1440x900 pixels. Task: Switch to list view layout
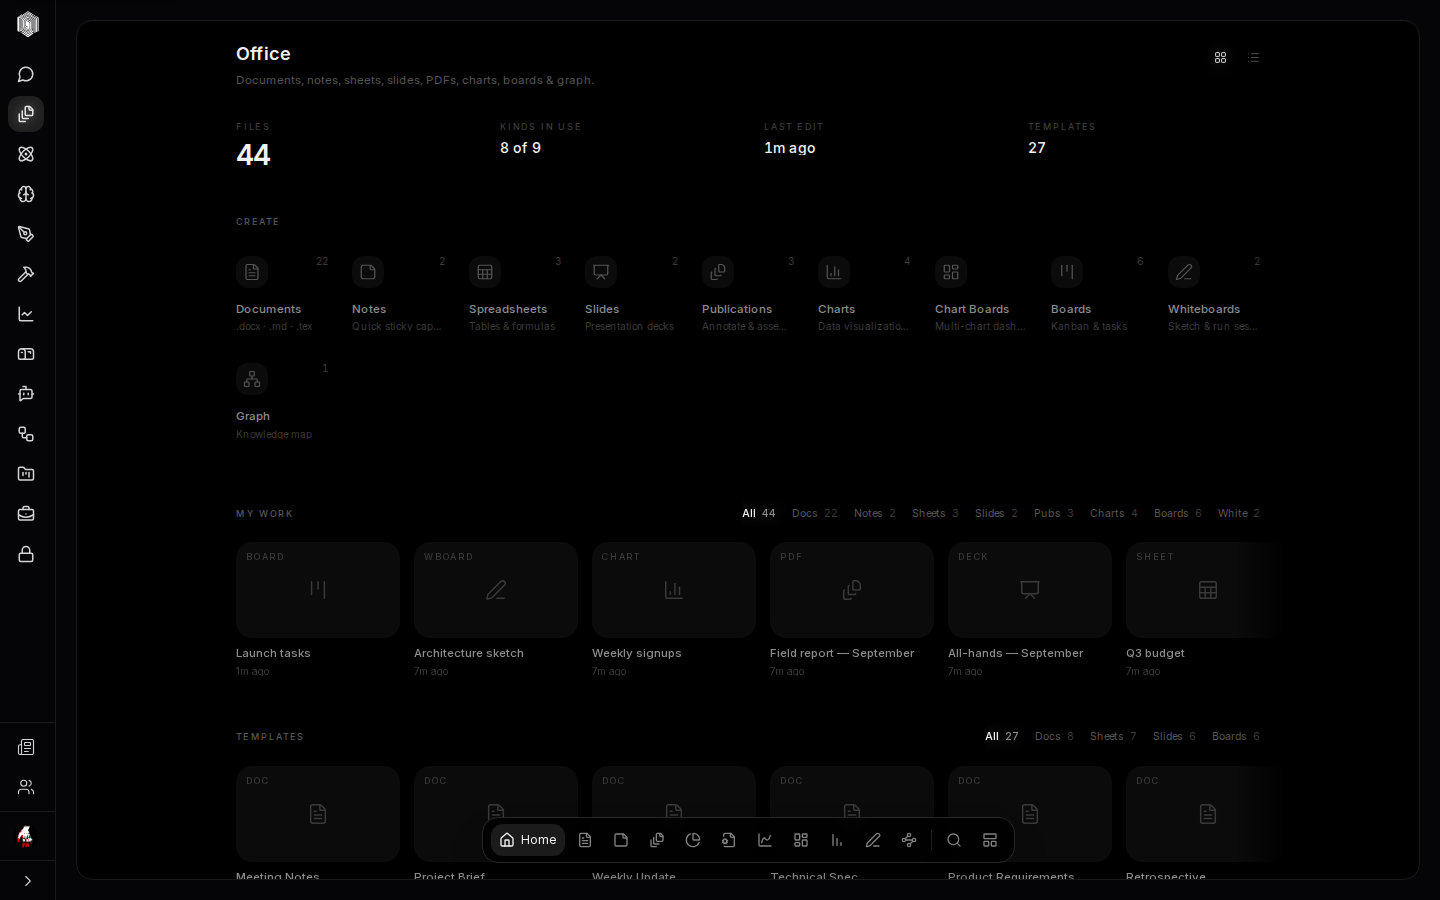coord(1253,58)
